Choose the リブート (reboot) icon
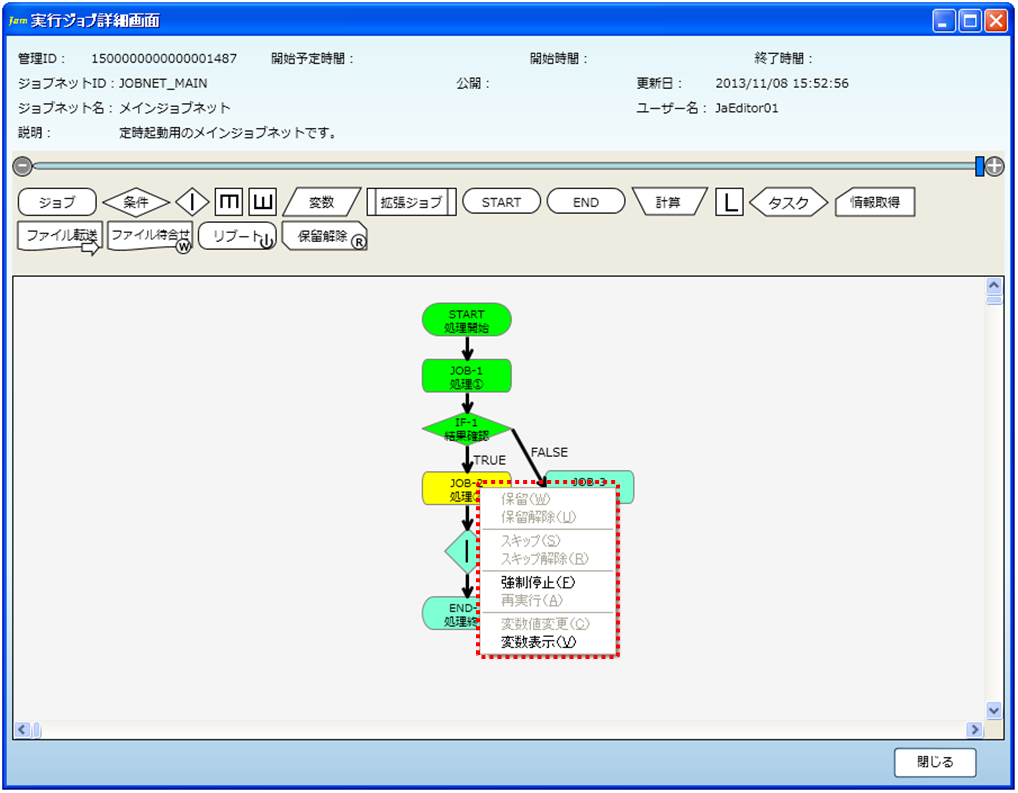The width and height of the screenshot is (1018, 793). pyautogui.click(x=238, y=236)
